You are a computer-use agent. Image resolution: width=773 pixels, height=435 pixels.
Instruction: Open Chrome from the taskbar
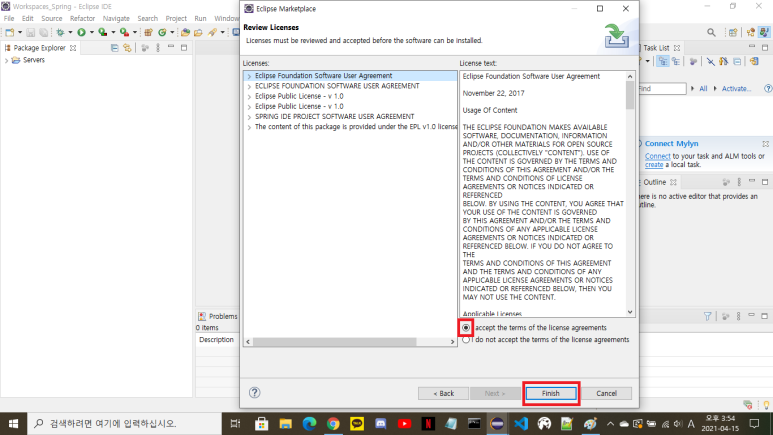click(x=333, y=424)
